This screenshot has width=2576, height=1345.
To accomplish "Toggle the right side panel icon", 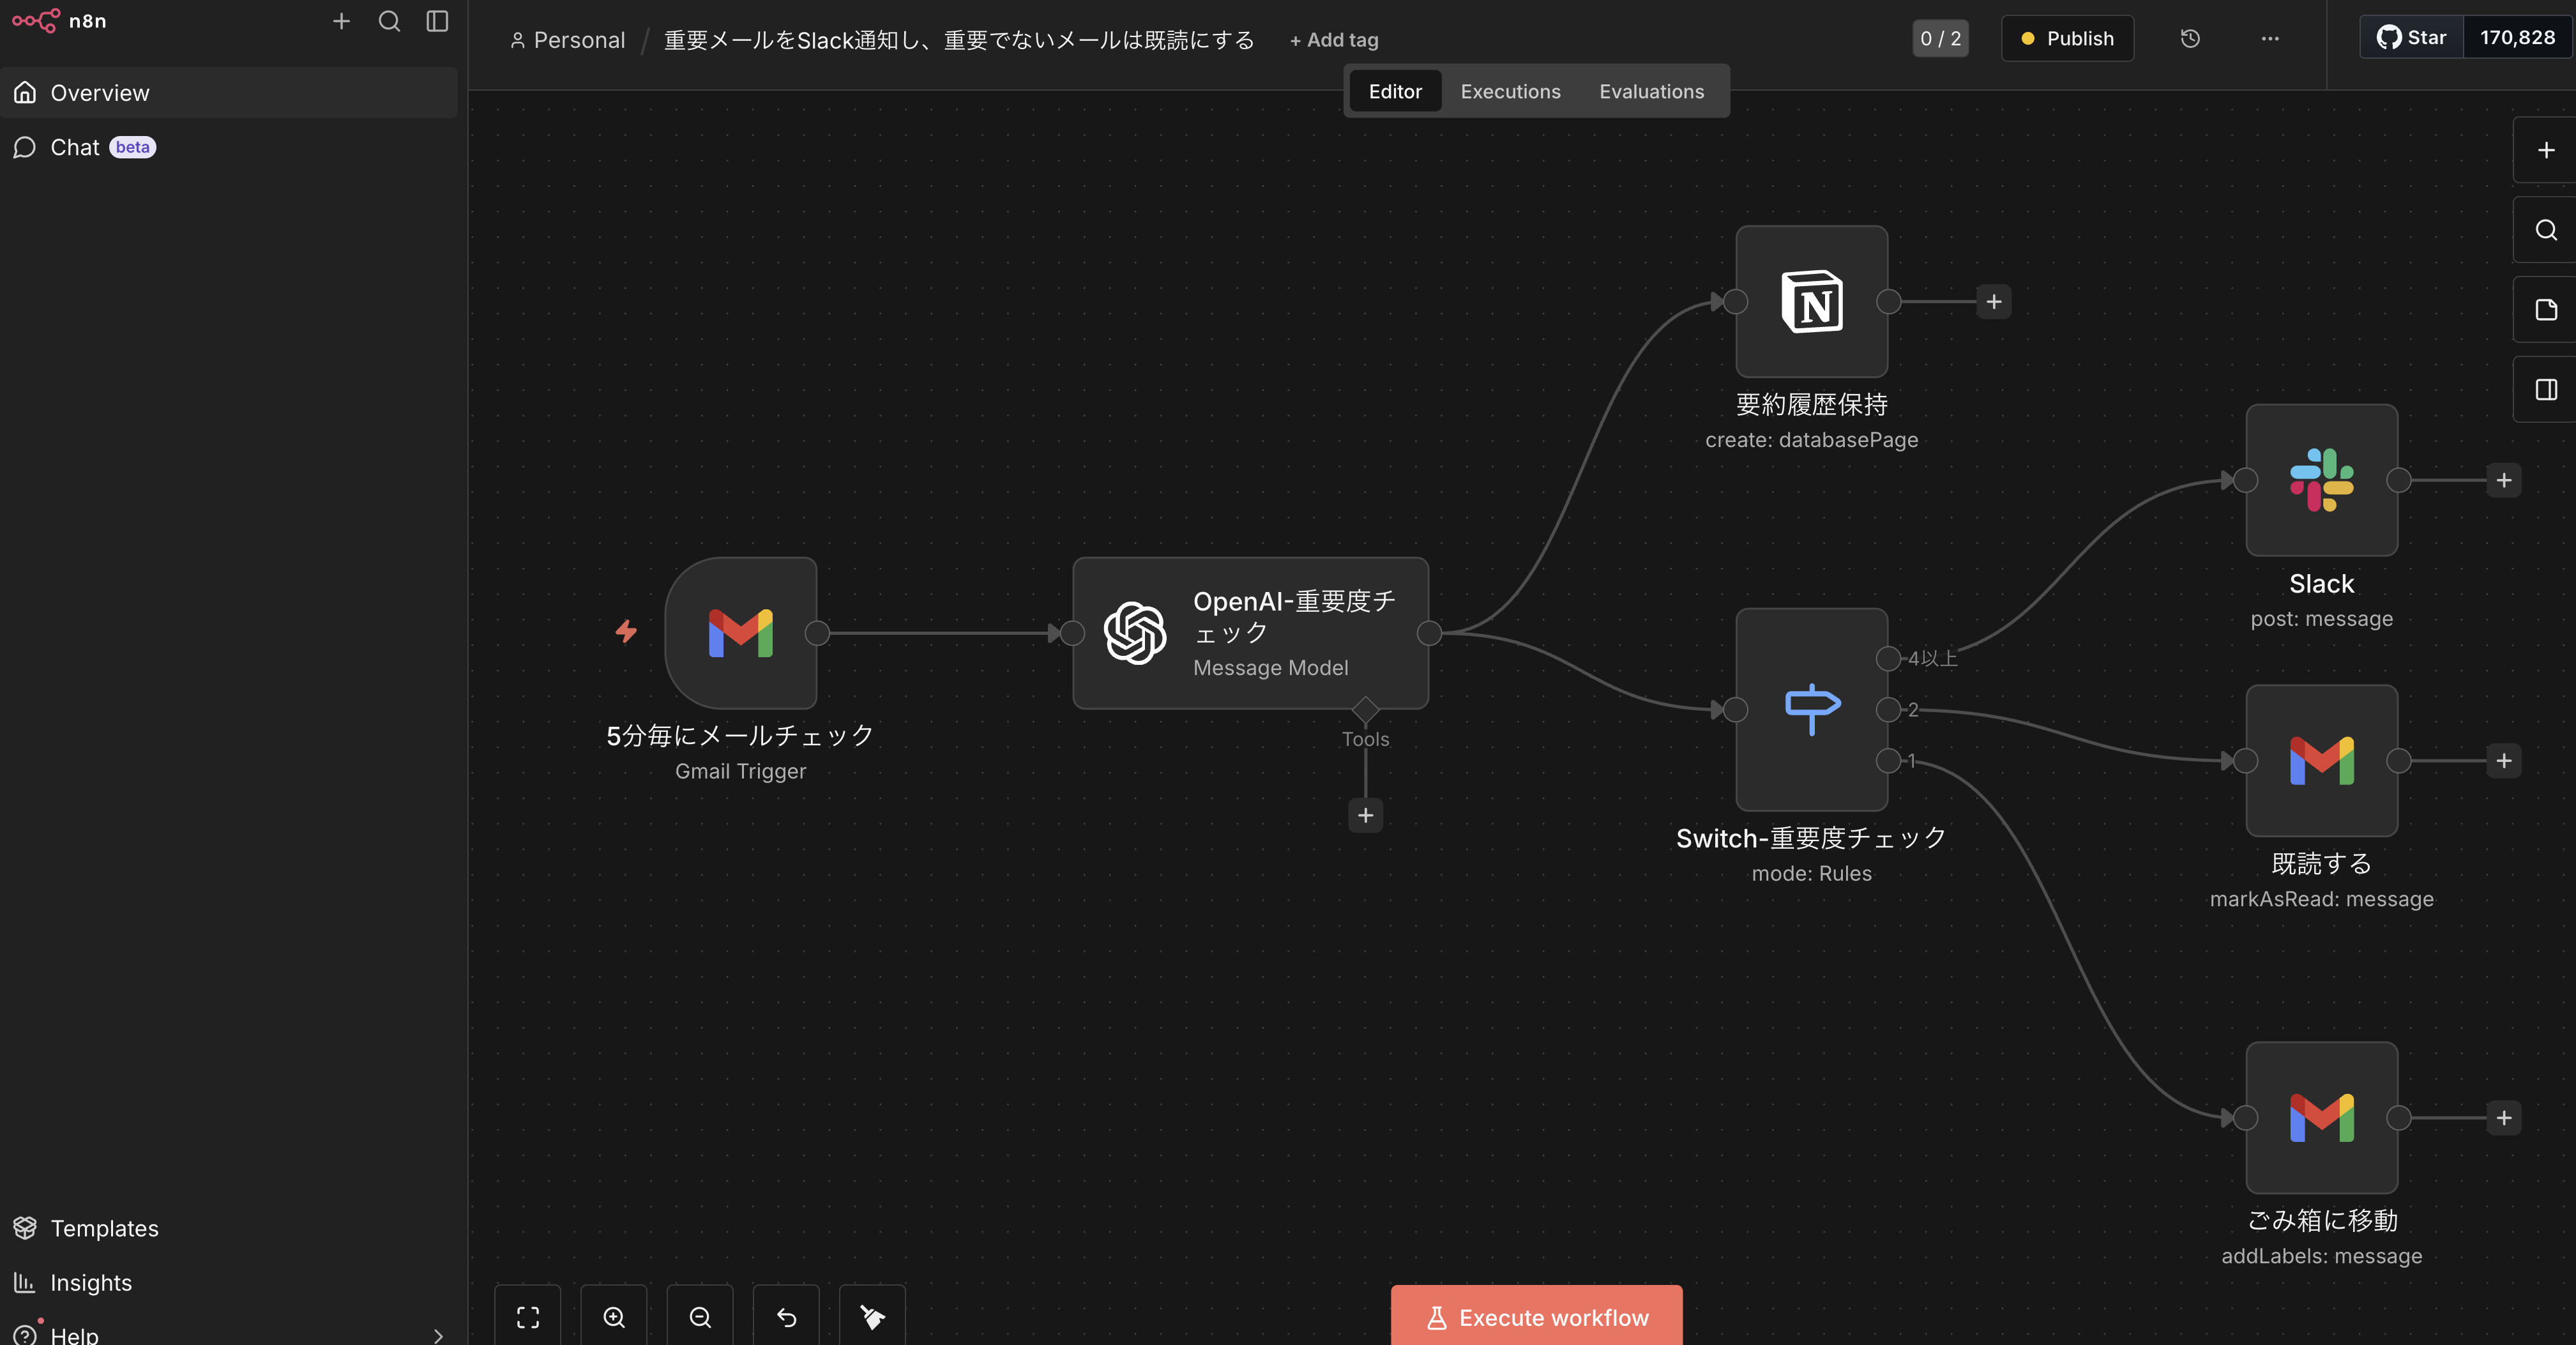I will click(2546, 389).
